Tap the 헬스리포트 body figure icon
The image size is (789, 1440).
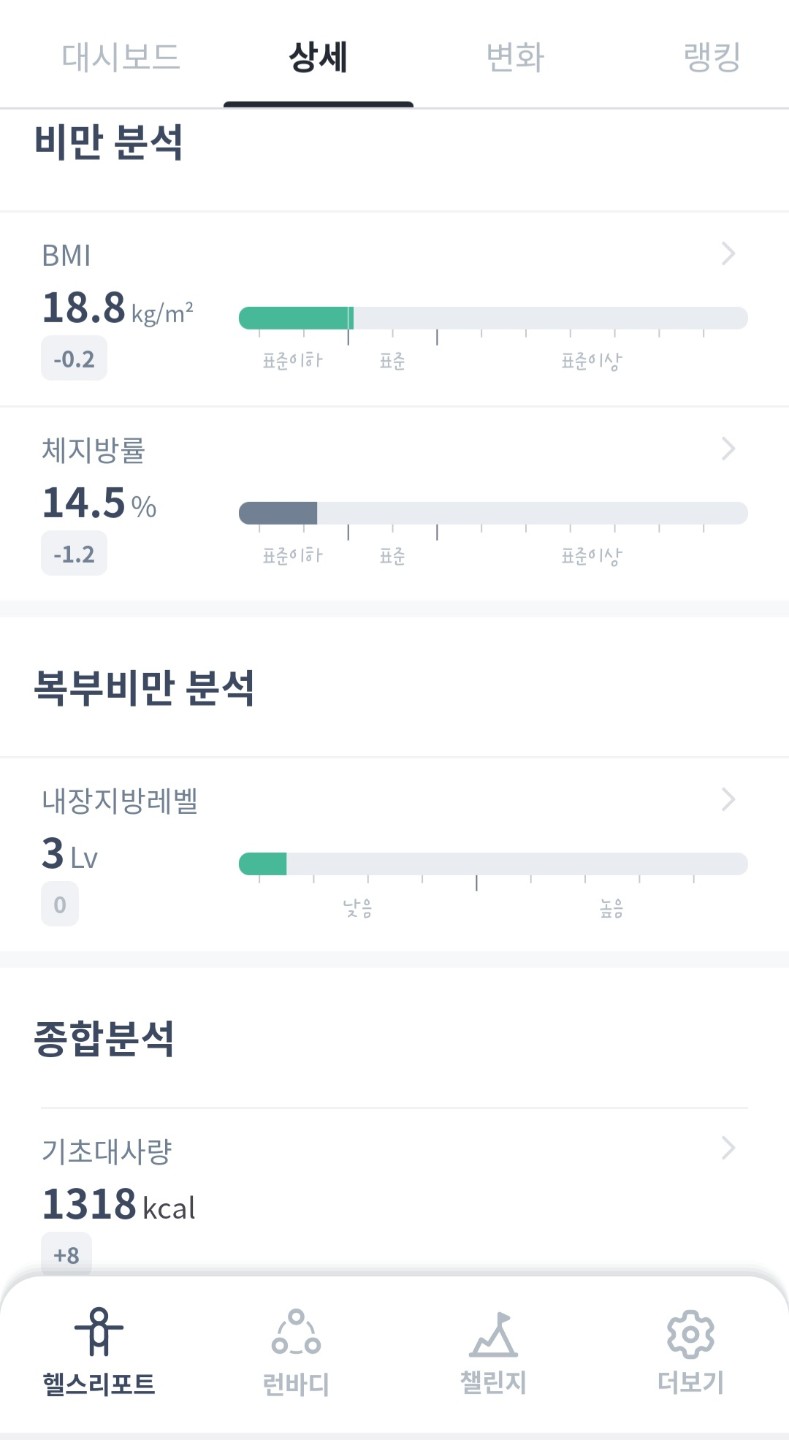coord(99,1332)
